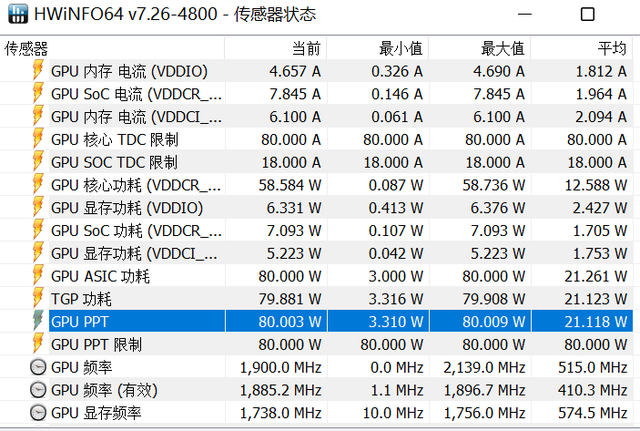Click lightning icon of GPU 核心功耗 row
Screen dimensions: 640x431
click(38, 184)
